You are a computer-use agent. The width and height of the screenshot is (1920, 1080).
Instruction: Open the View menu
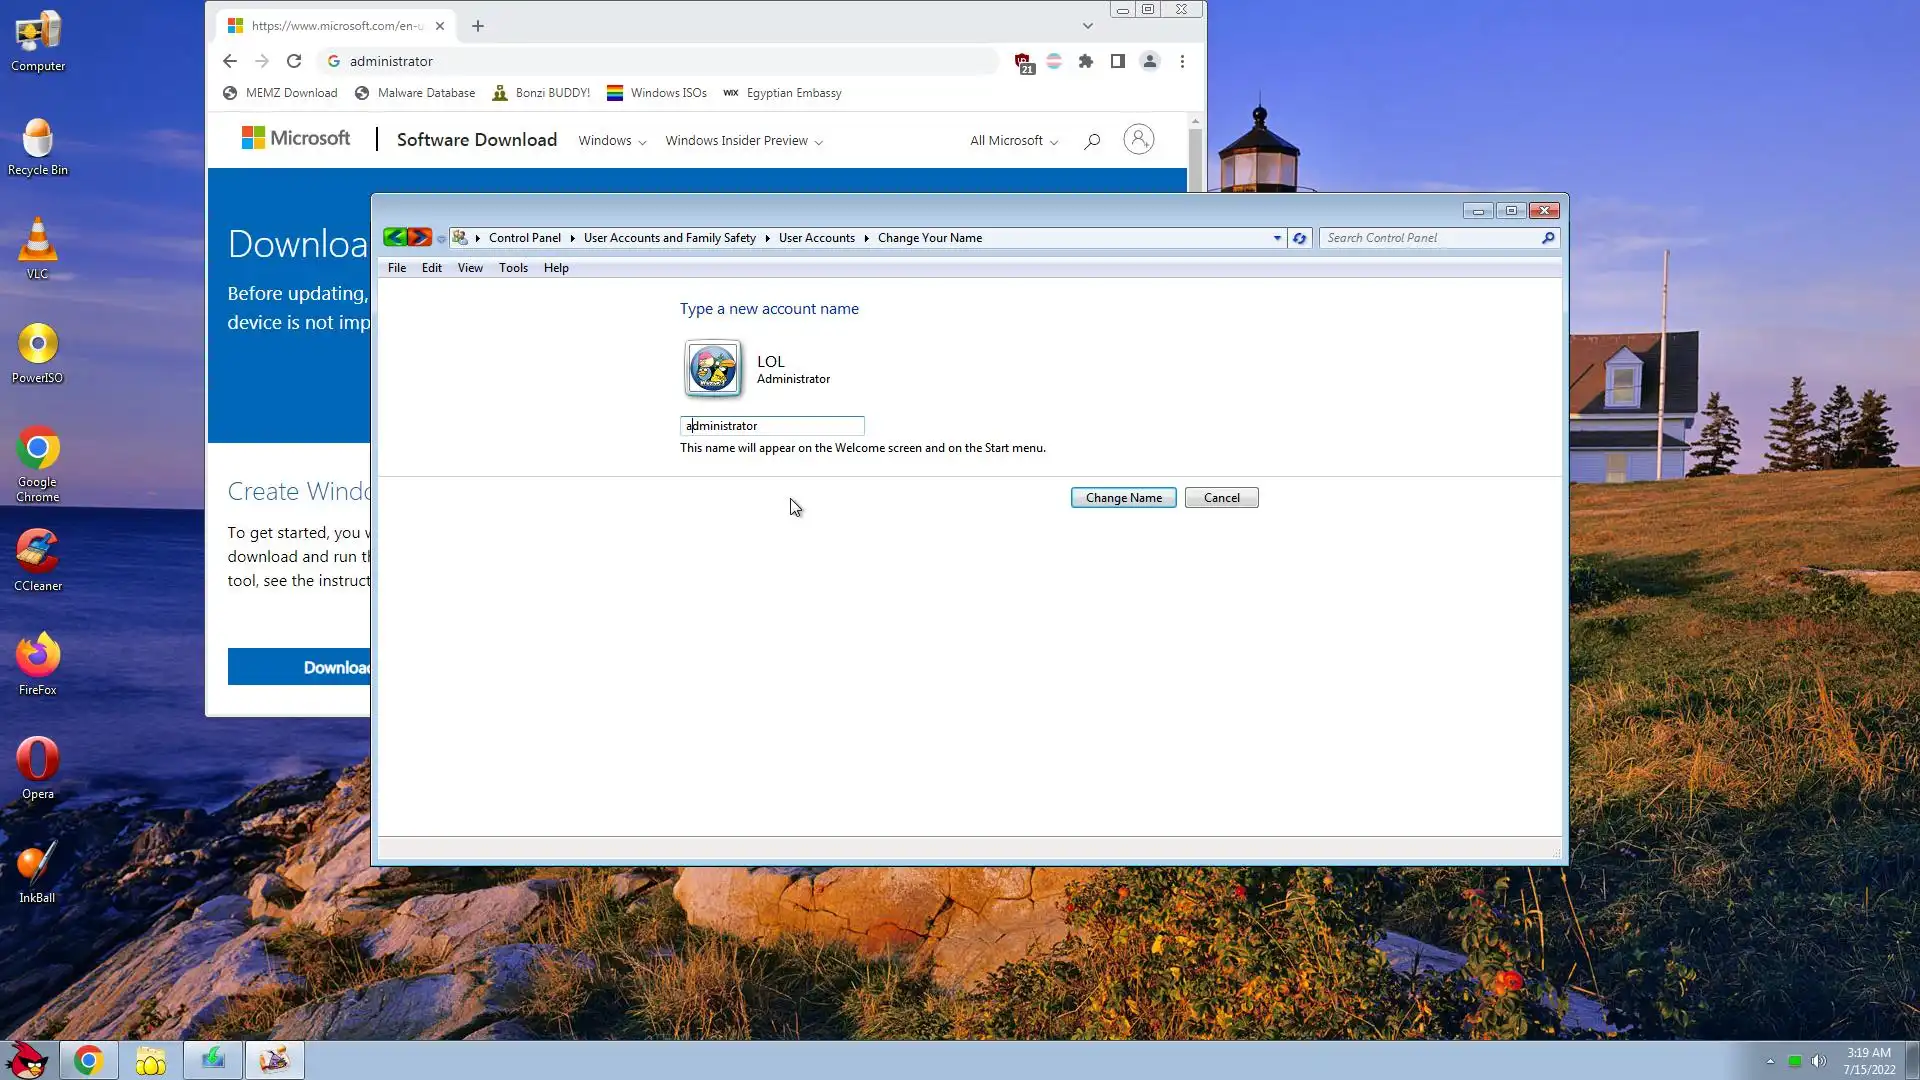point(470,268)
